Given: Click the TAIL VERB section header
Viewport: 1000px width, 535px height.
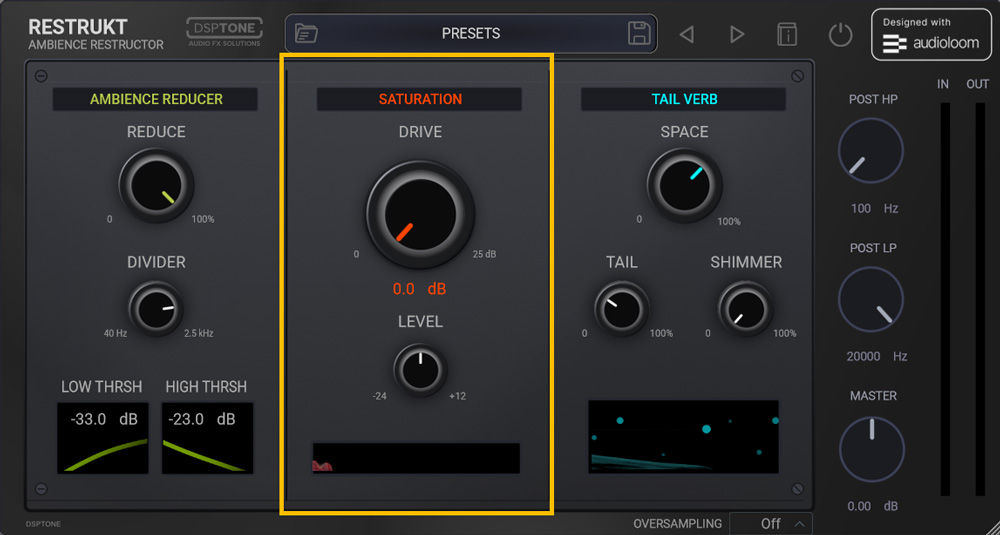Looking at the screenshot, I should tap(684, 99).
